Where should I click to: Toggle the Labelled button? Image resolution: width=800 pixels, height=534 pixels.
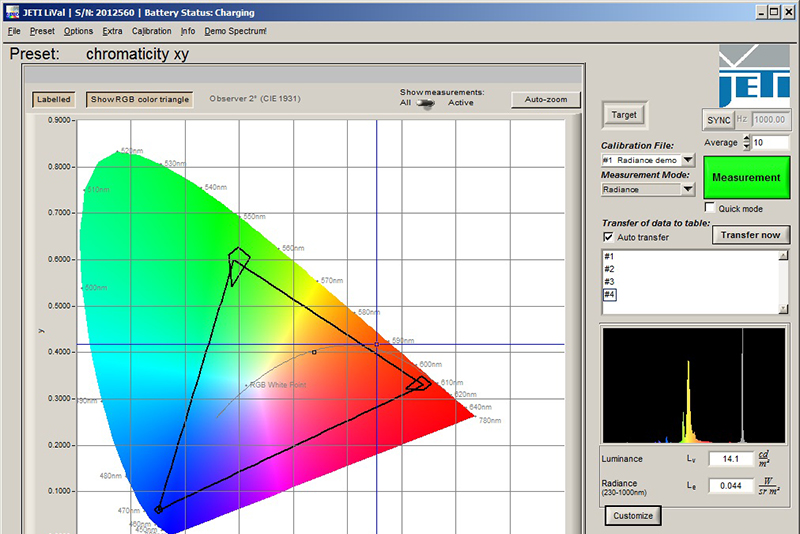54,99
